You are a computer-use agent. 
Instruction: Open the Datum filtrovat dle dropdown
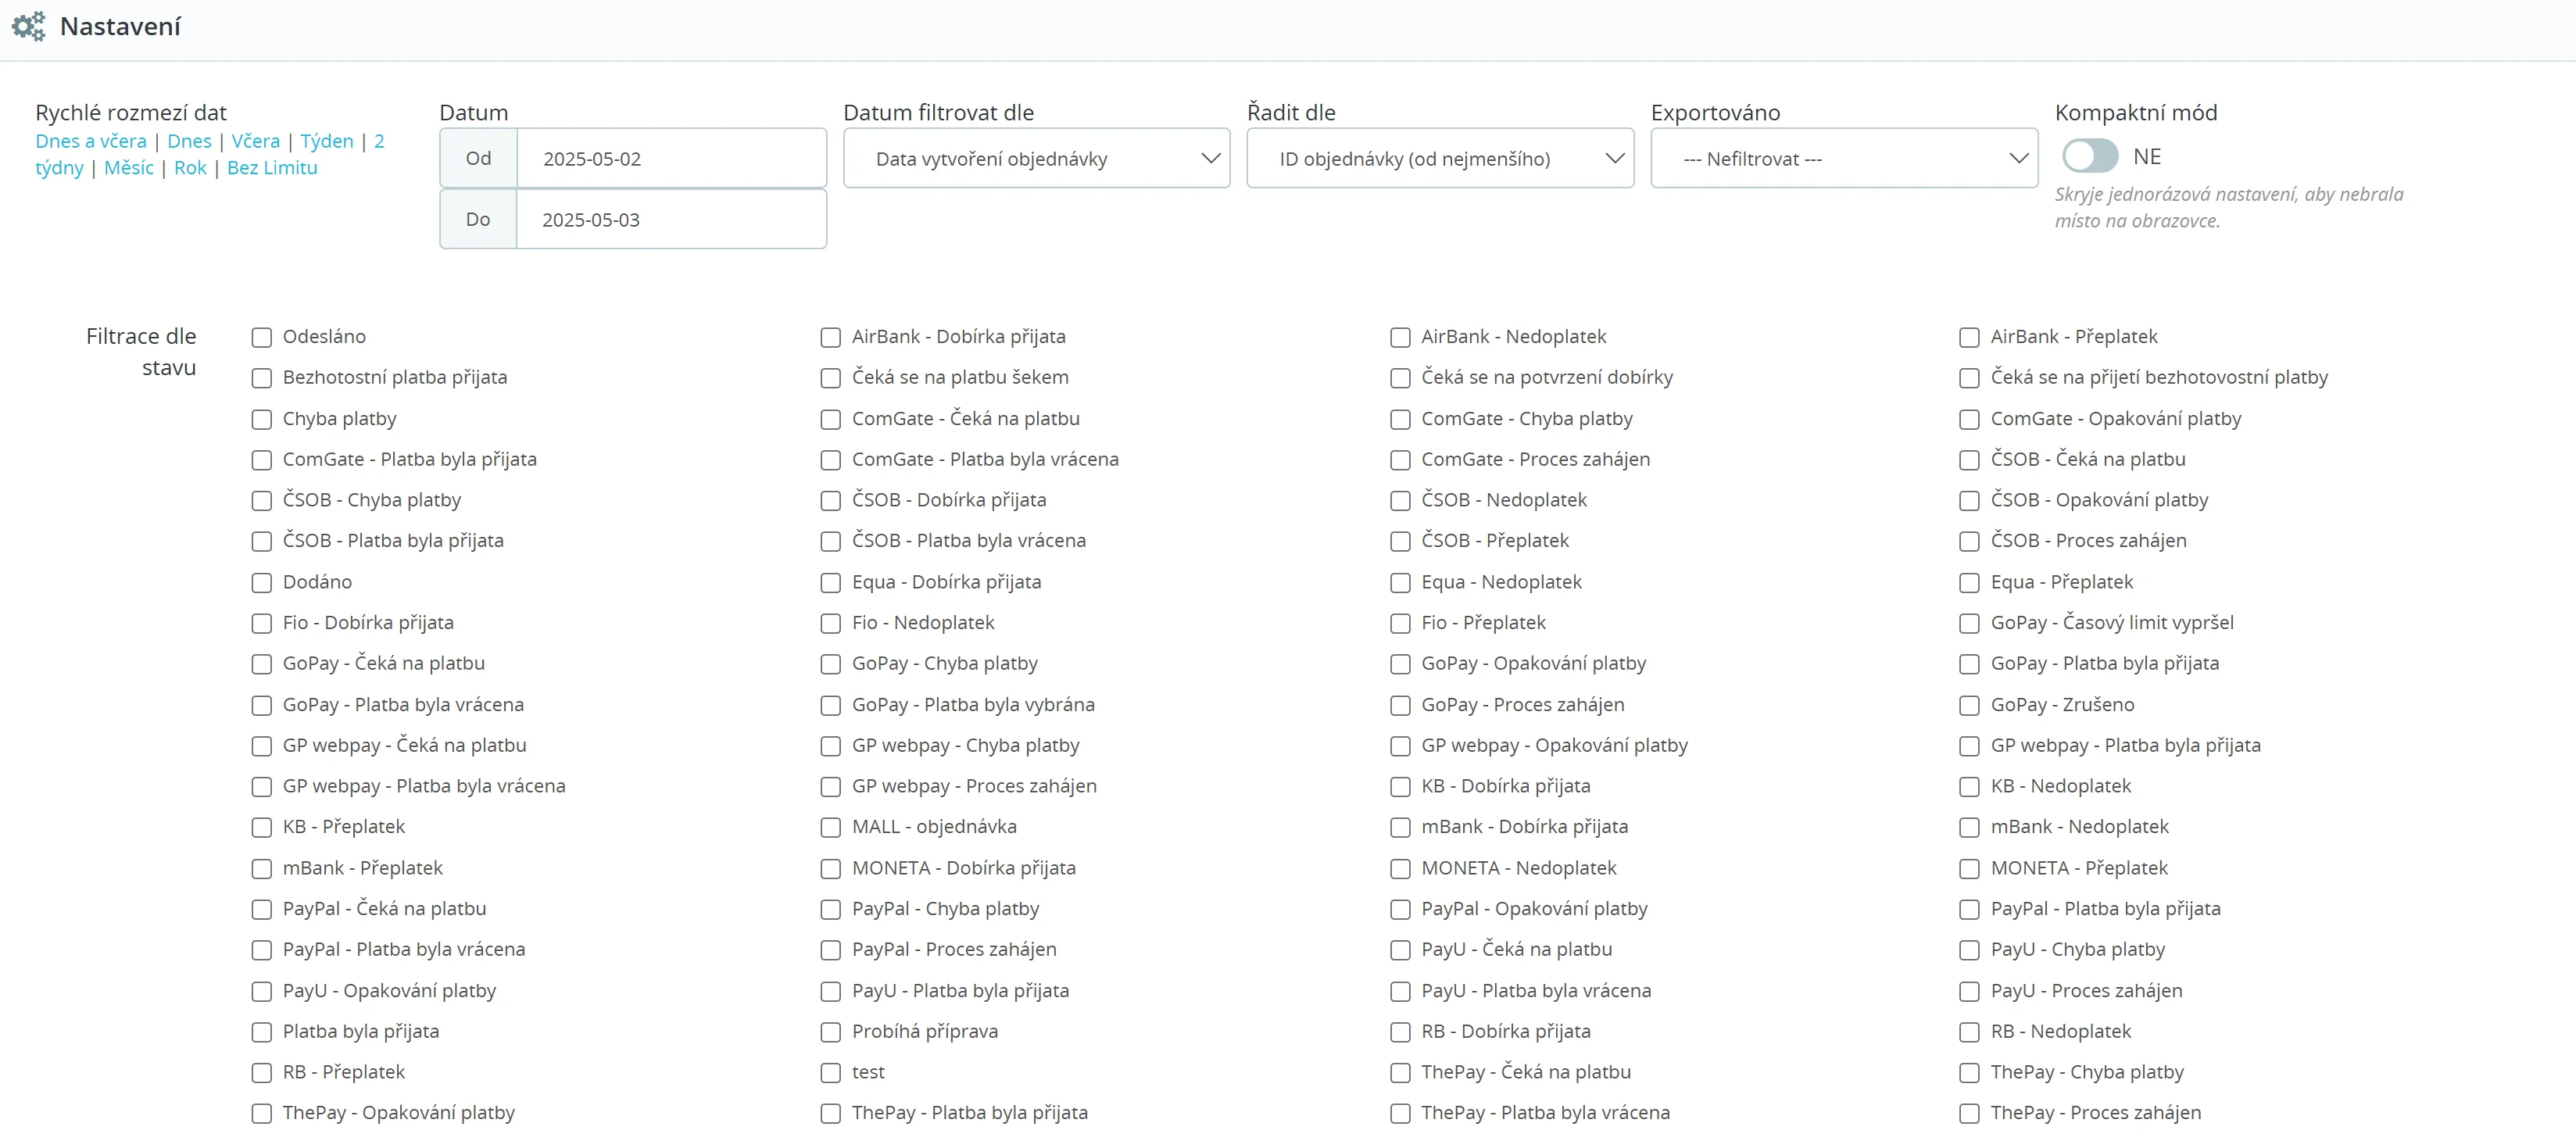pos(1036,159)
